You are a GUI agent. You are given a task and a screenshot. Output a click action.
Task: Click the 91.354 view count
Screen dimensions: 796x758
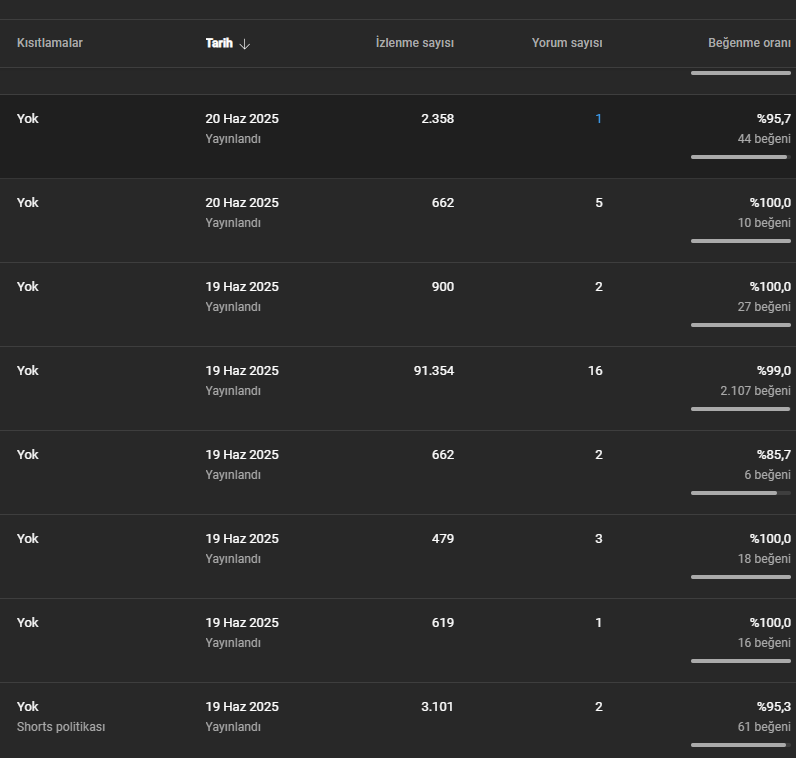coord(434,371)
